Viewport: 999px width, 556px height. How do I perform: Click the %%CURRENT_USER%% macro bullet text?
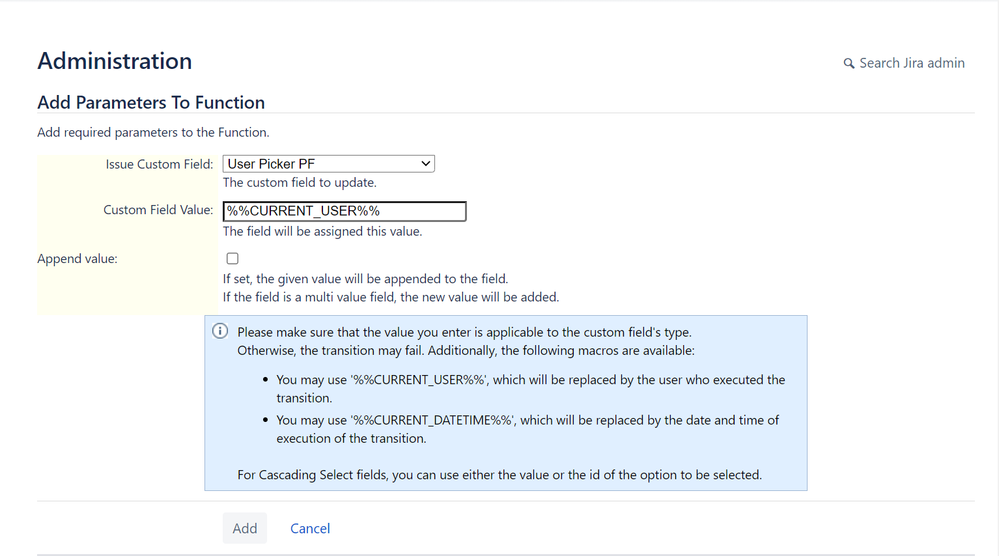tap(531, 388)
